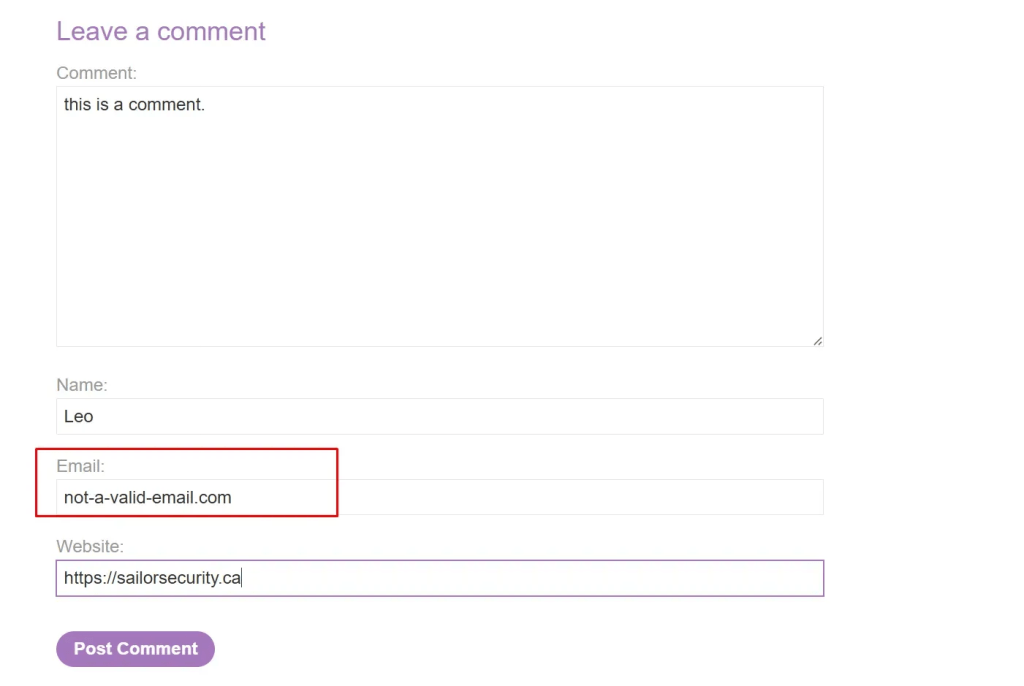Click the word "comment" in the heading
The image size is (1024, 686).
tap(211, 31)
